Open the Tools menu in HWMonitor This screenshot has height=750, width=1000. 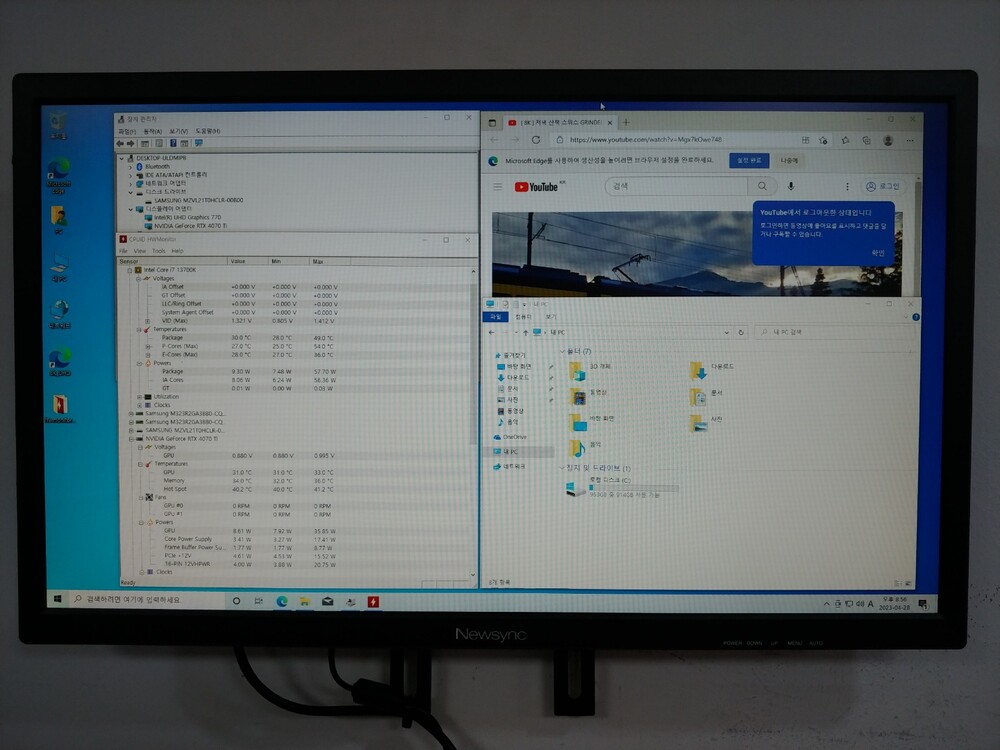tap(158, 251)
